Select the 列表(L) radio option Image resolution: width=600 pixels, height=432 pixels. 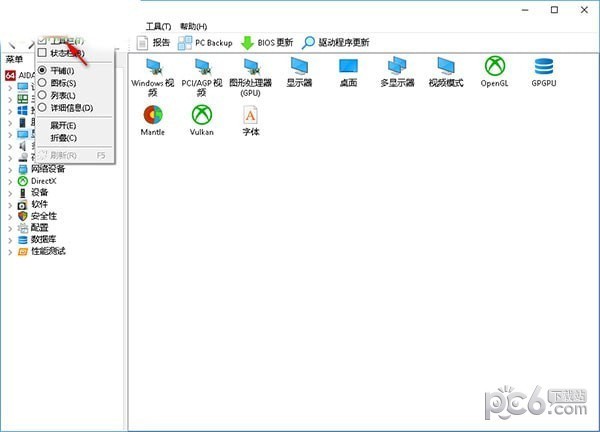tap(42, 95)
